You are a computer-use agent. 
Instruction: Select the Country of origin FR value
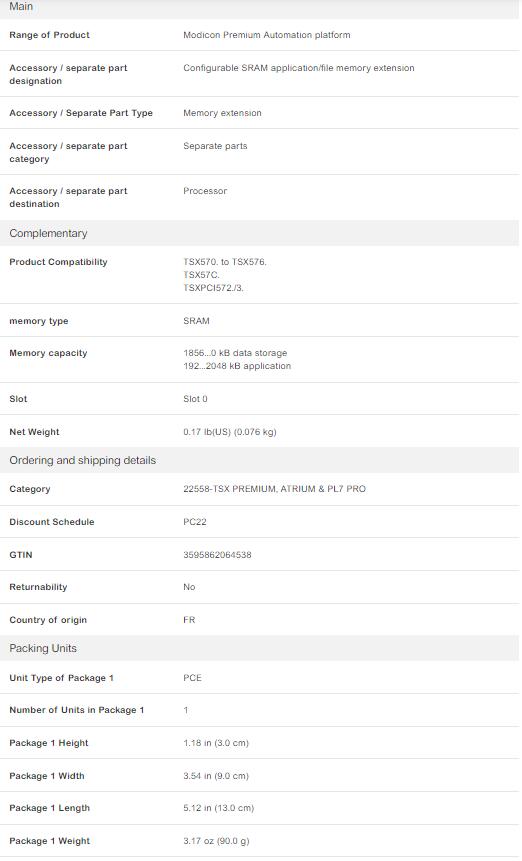189,620
